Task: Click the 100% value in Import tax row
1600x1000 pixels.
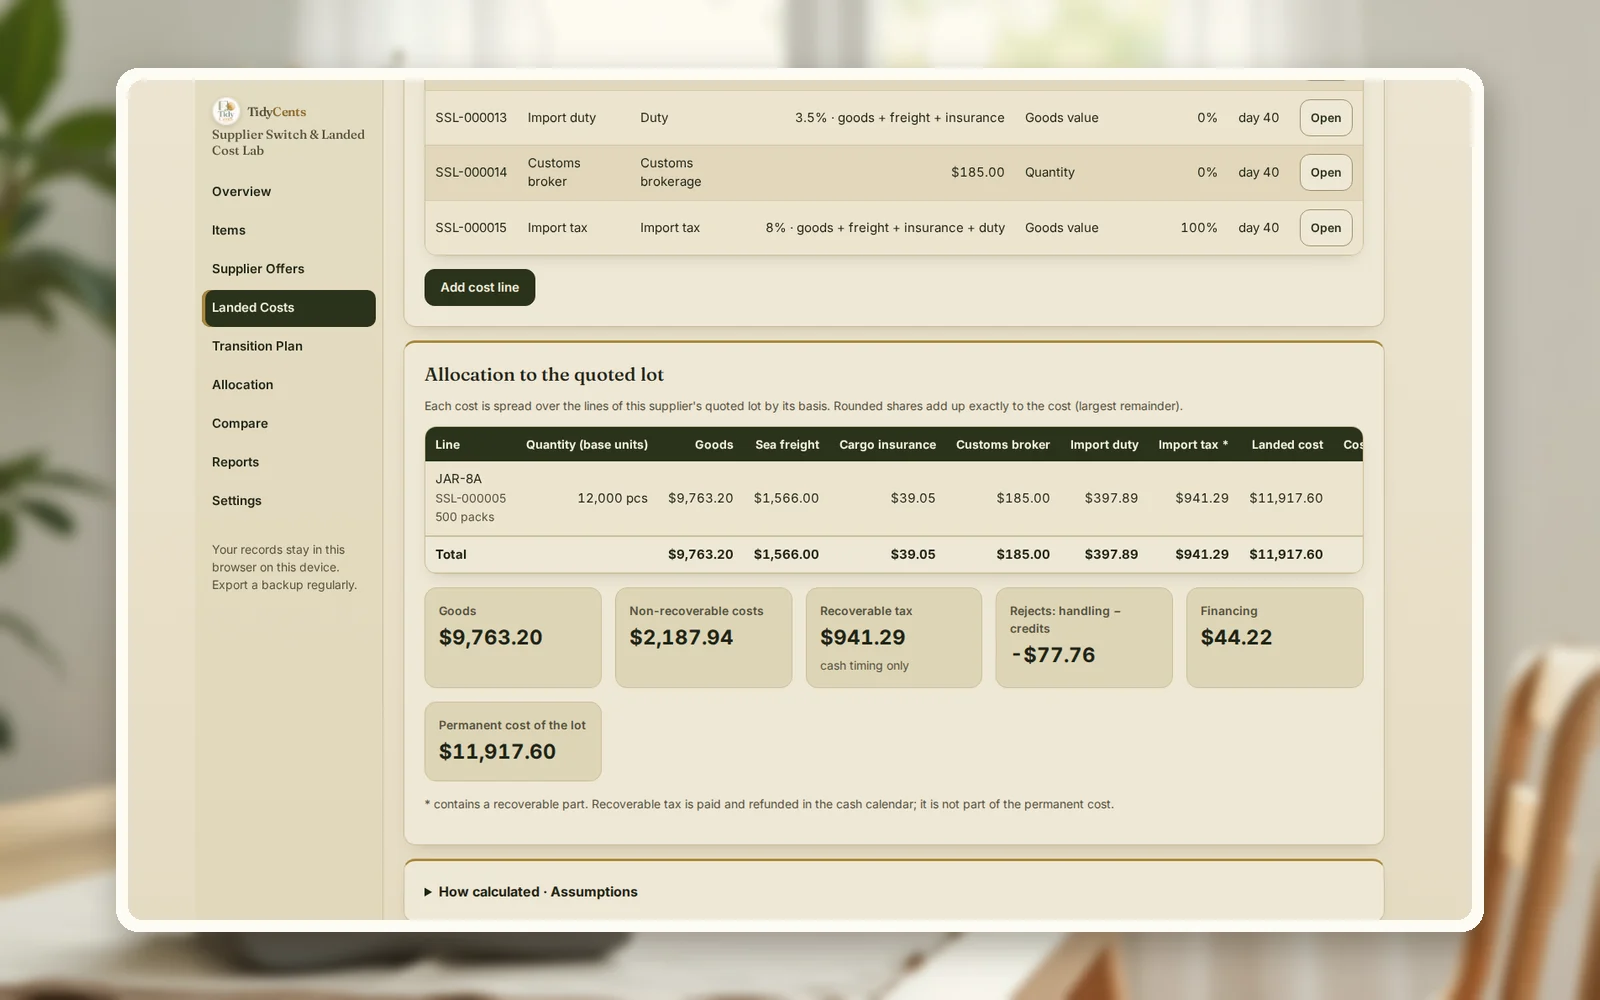Action: [x=1199, y=228]
